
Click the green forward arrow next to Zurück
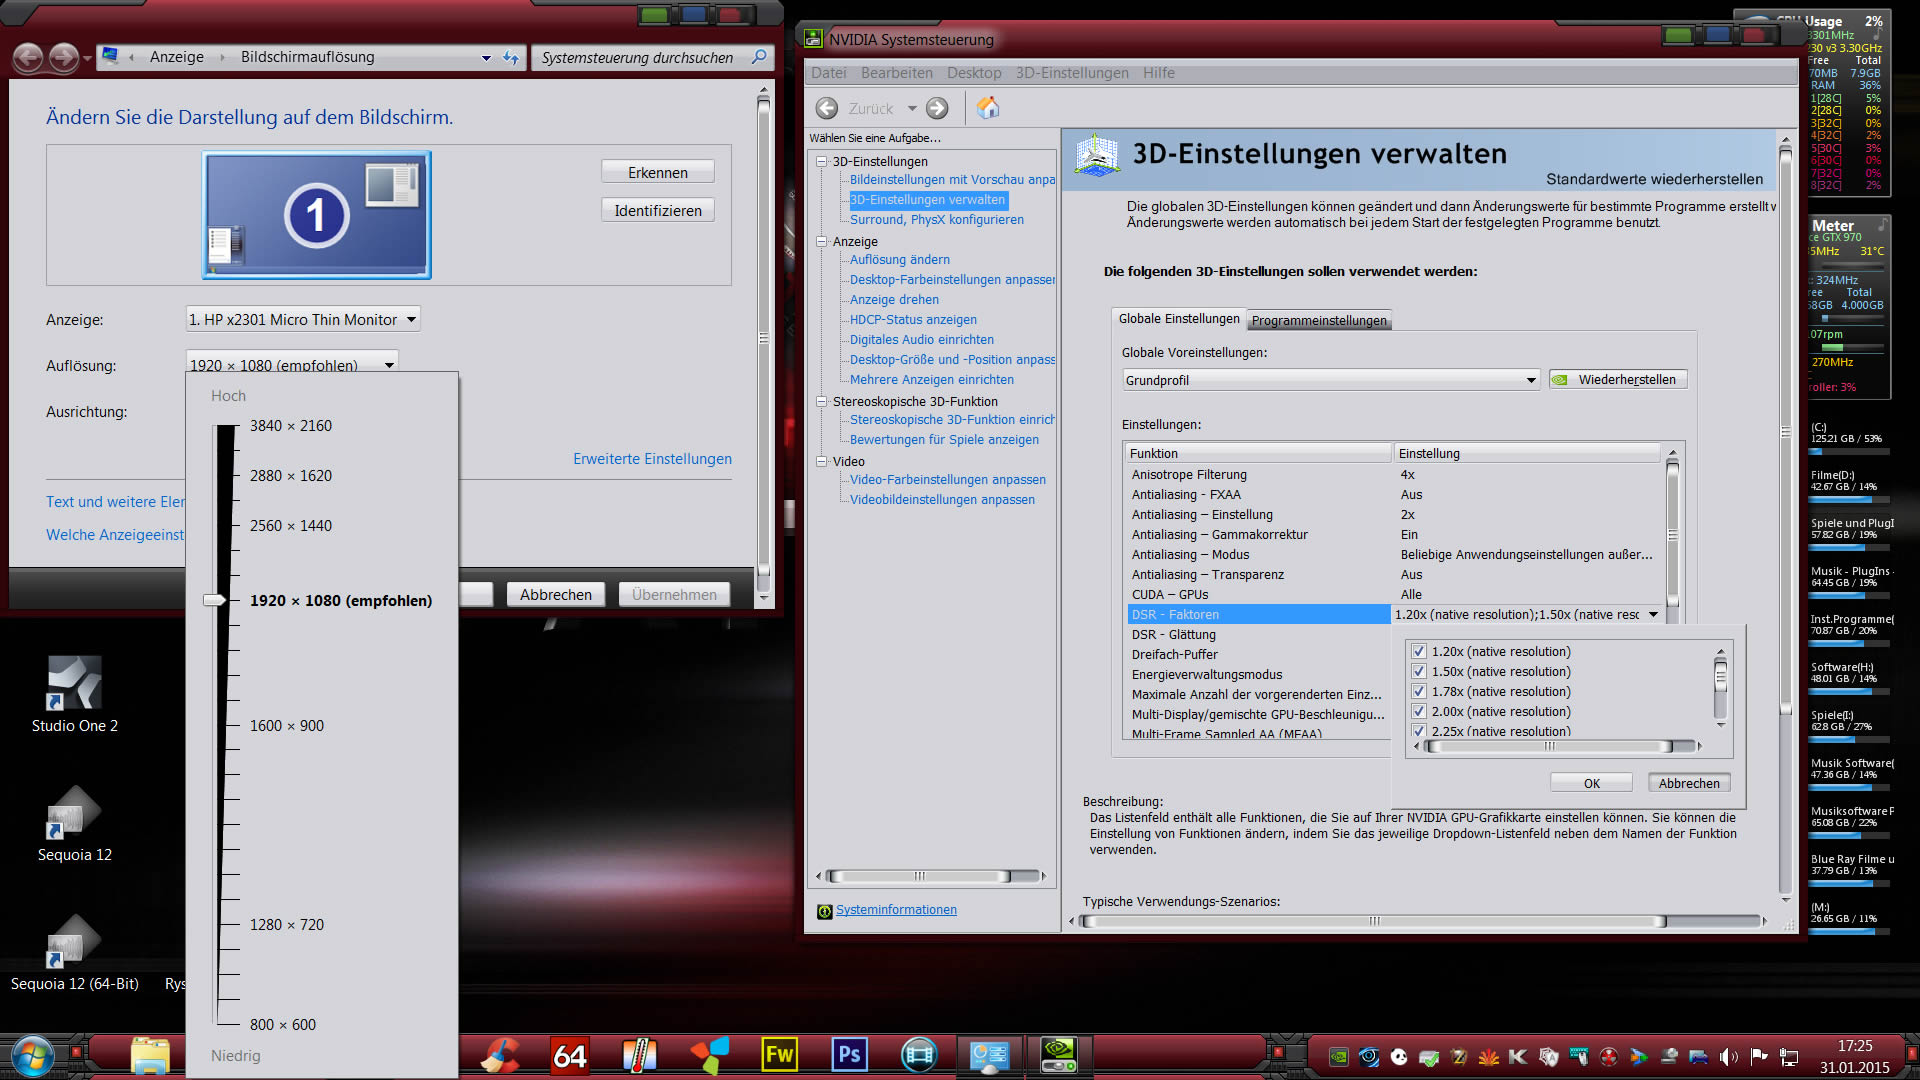[x=937, y=108]
